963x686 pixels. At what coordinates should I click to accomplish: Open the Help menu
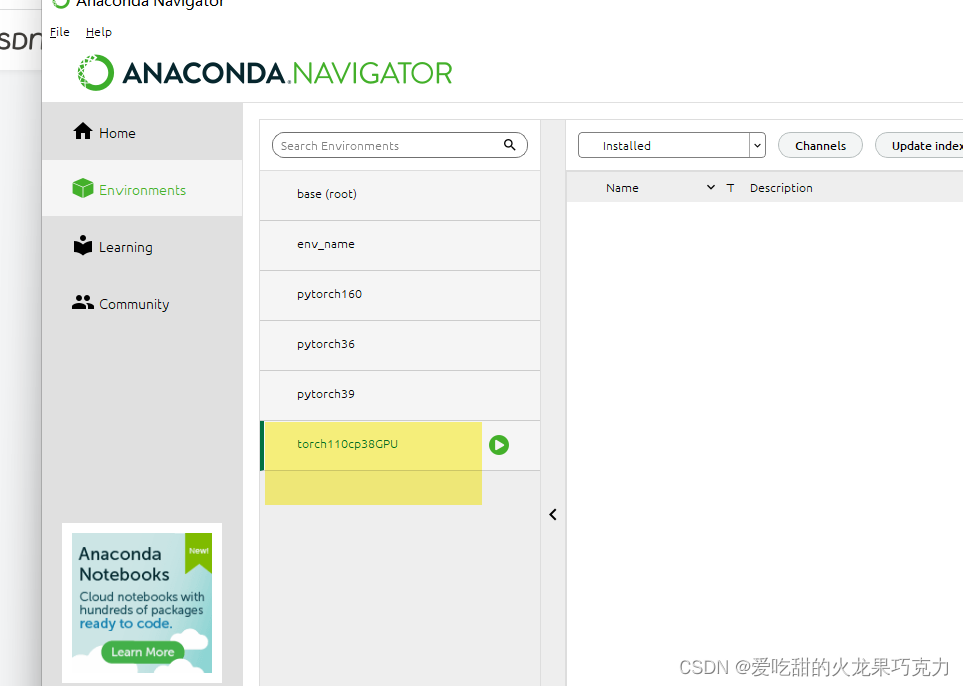[98, 32]
